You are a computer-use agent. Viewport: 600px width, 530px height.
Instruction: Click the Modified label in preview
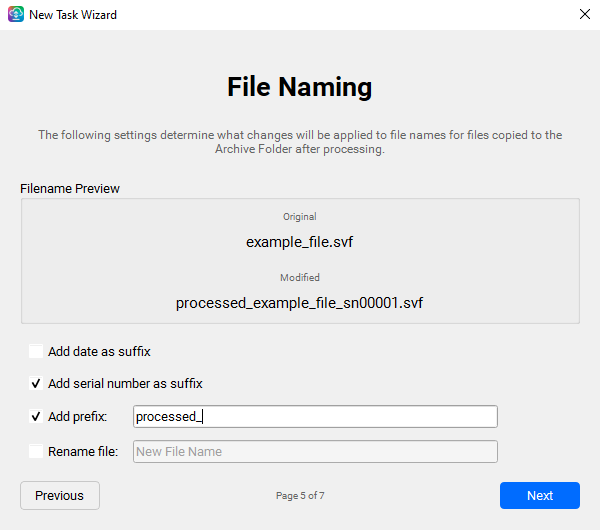(x=300, y=277)
